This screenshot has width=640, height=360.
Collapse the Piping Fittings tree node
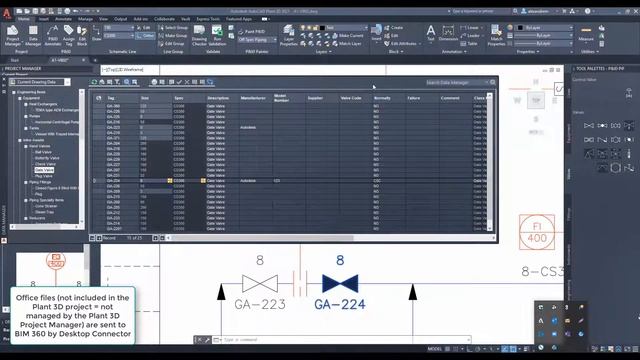click(26, 182)
